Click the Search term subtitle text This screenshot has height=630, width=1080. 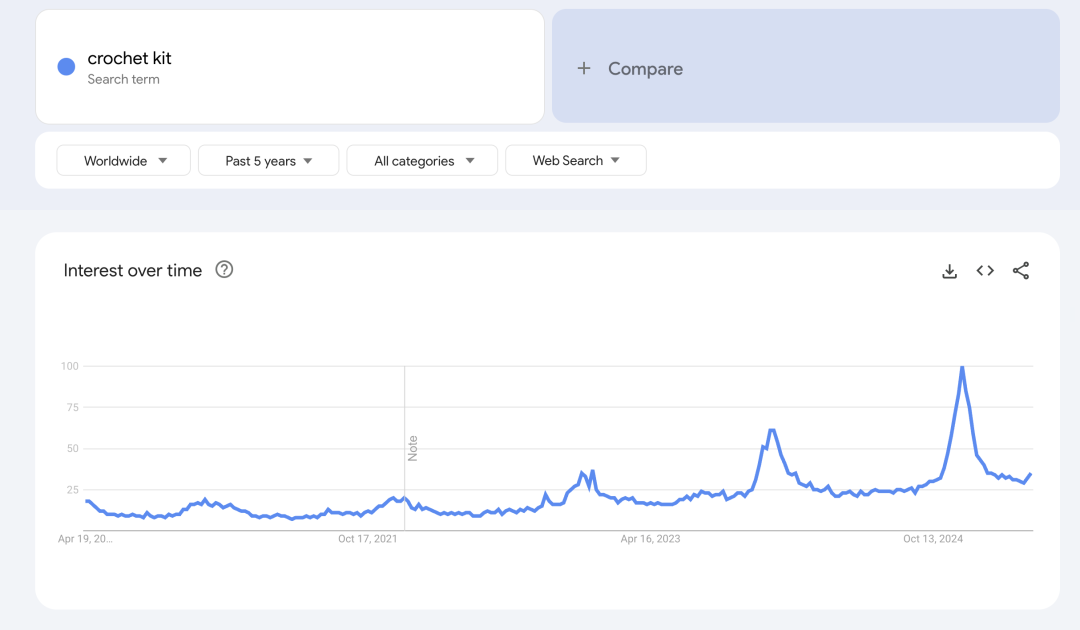coord(123,79)
